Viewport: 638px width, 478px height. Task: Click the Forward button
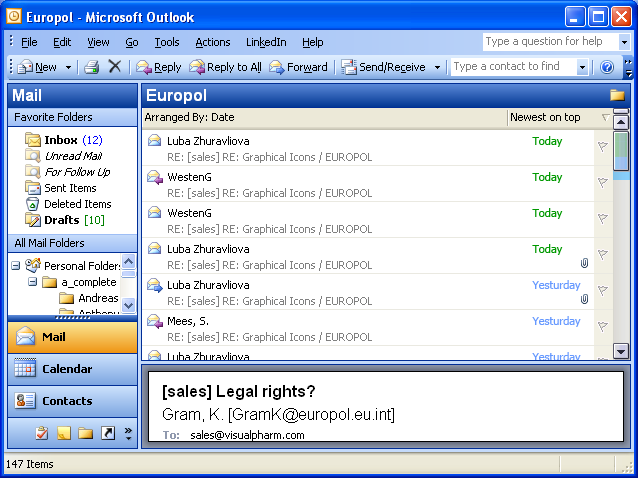(x=298, y=67)
